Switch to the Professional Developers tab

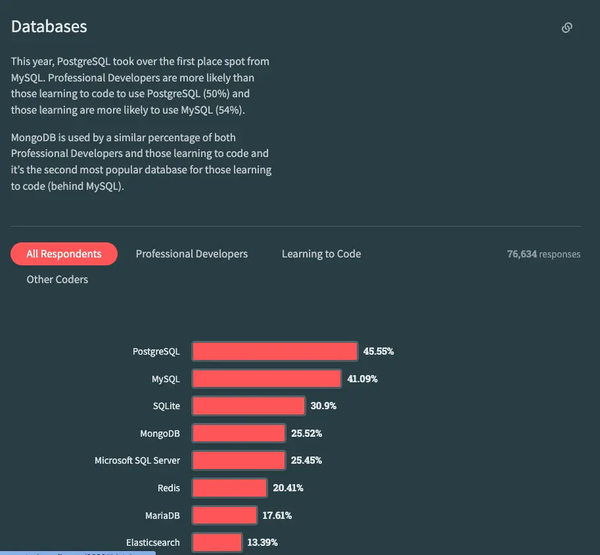click(192, 254)
